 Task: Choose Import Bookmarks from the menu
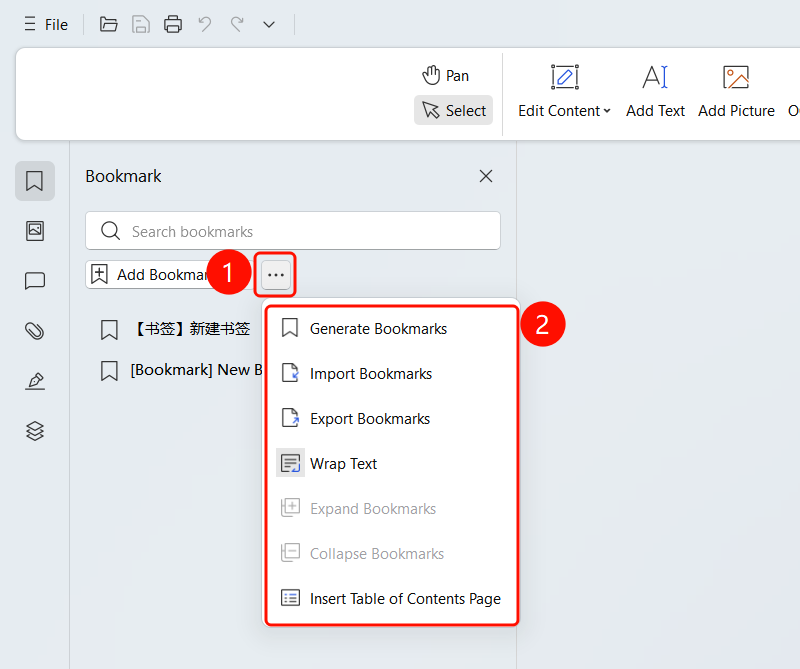click(391, 374)
